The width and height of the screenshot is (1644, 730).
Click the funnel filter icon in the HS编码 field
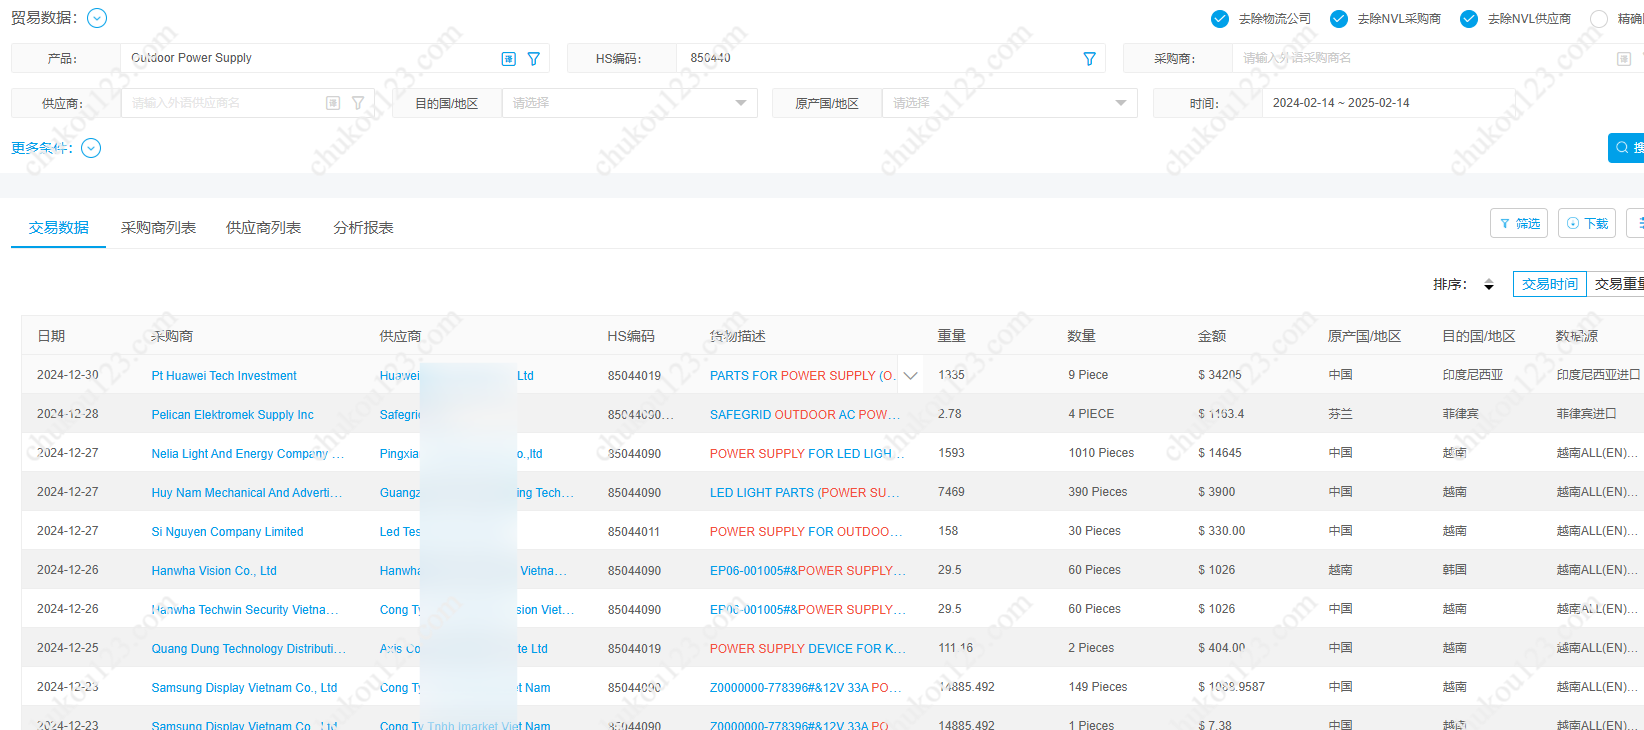point(1089,59)
